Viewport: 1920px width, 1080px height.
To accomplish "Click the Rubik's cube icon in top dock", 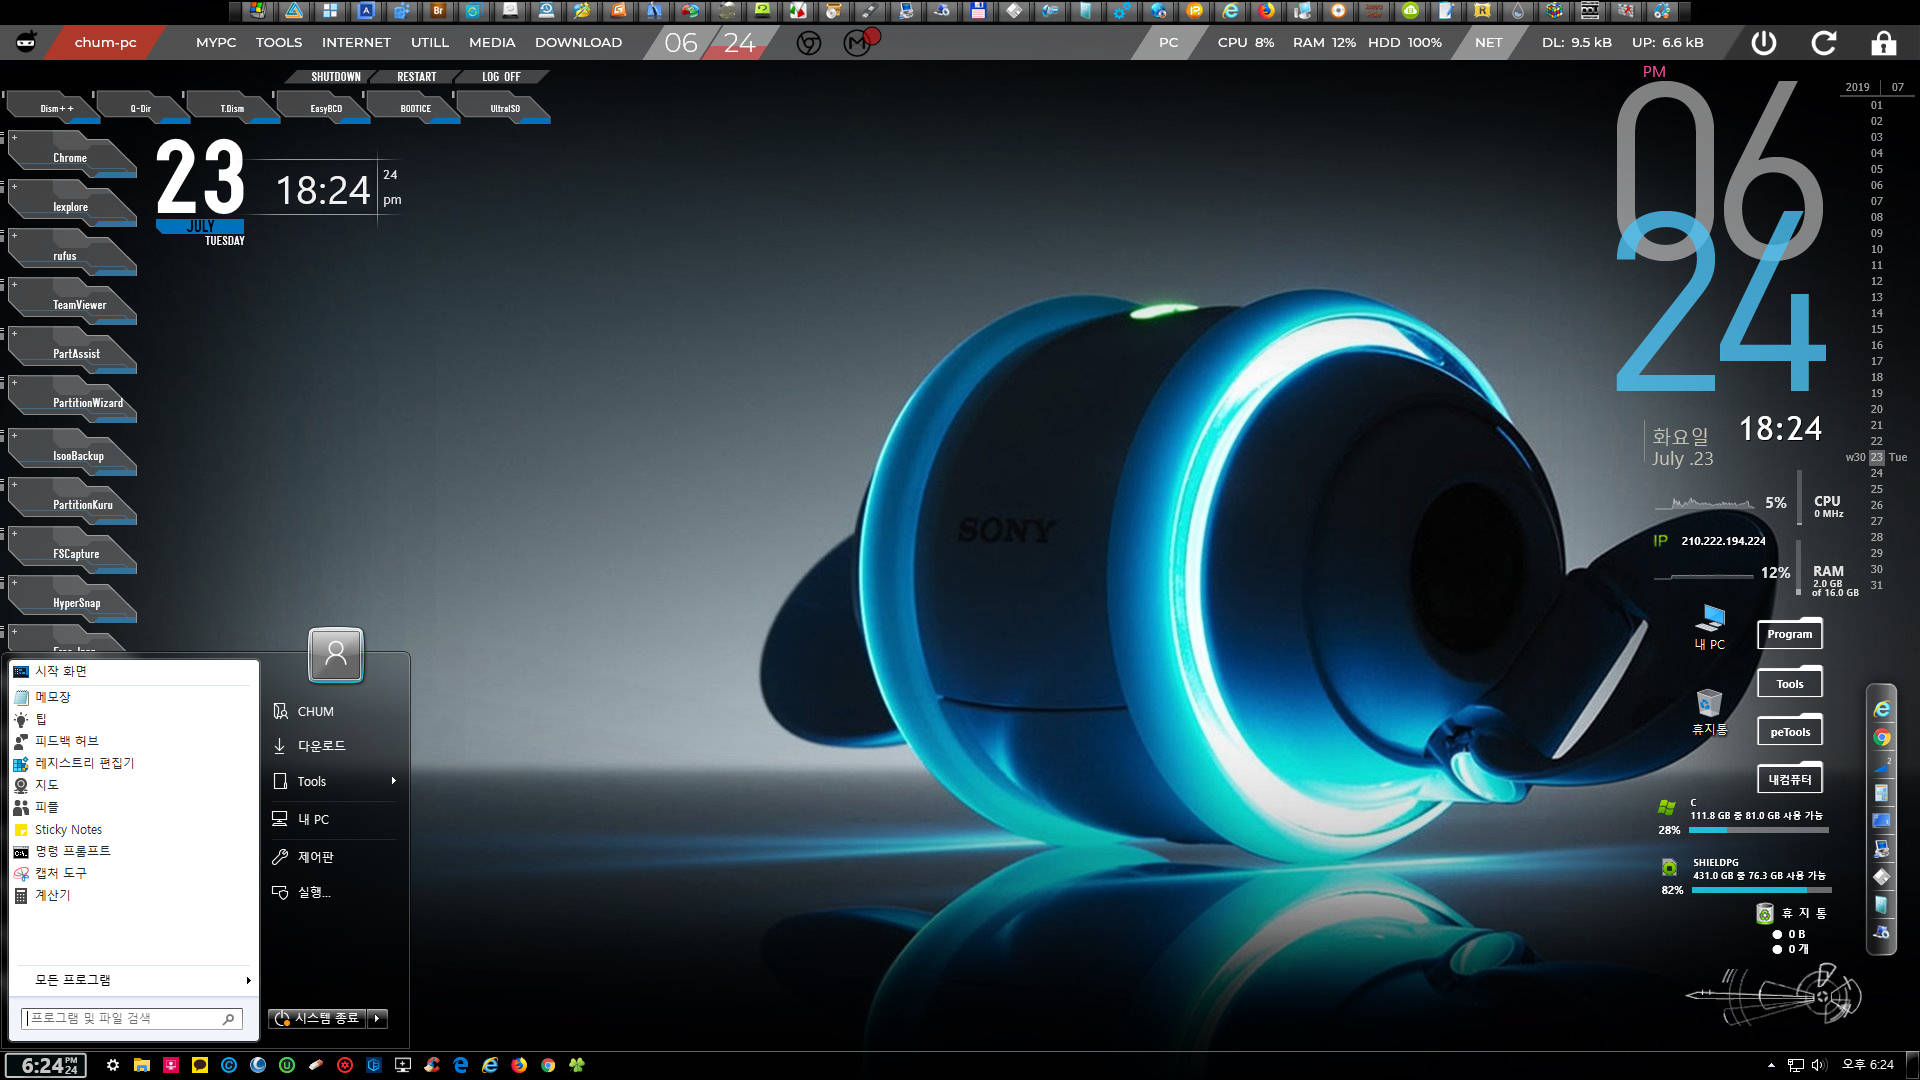I will [x=1554, y=11].
